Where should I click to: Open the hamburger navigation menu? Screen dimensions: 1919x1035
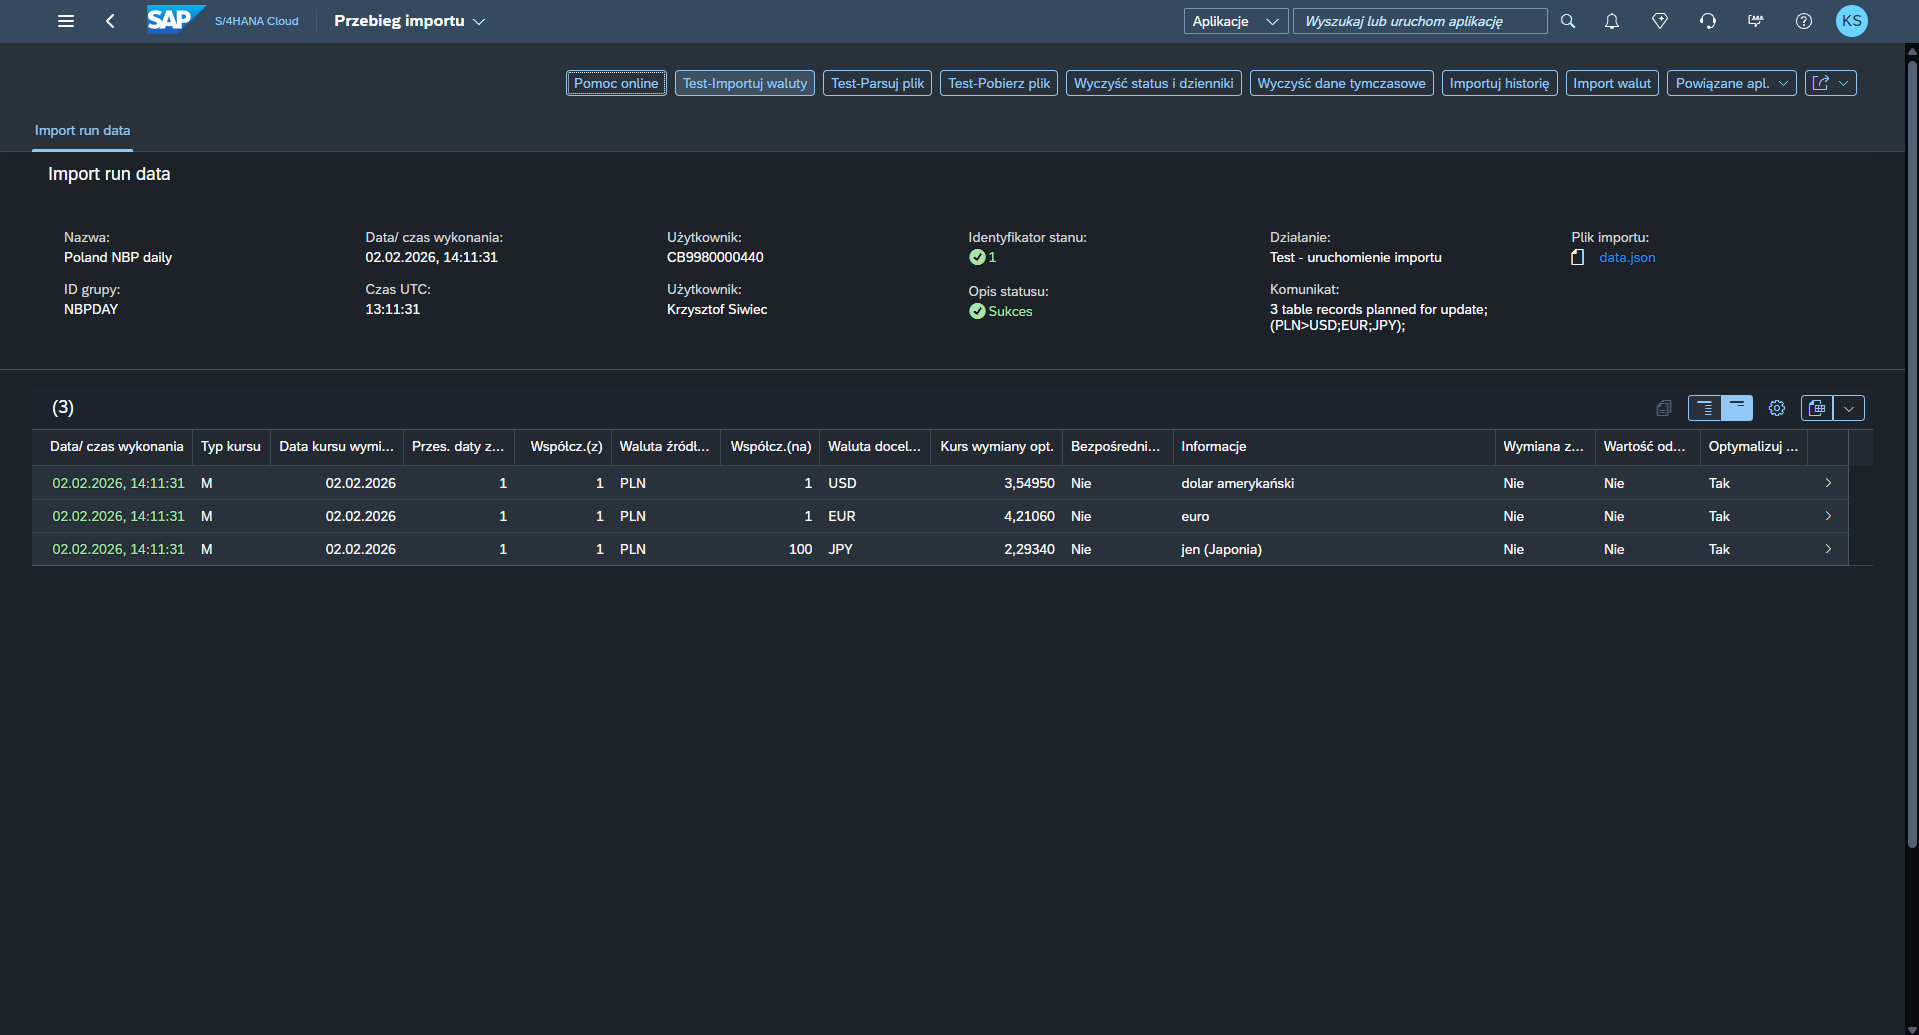tap(66, 21)
